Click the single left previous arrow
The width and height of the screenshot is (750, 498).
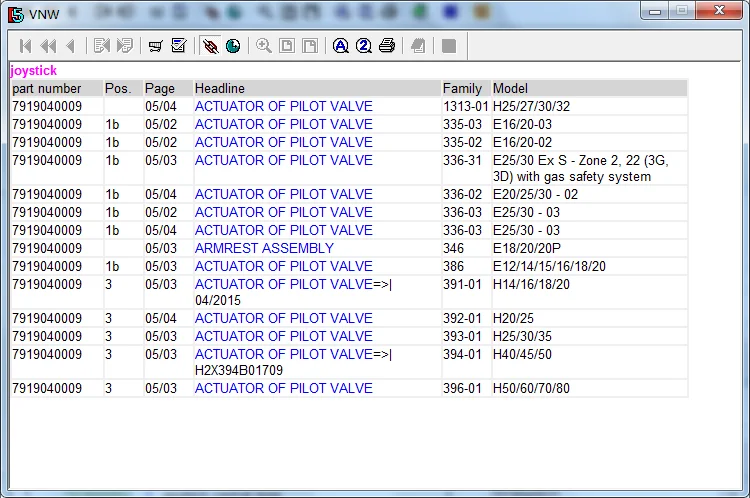coord(71,46)
